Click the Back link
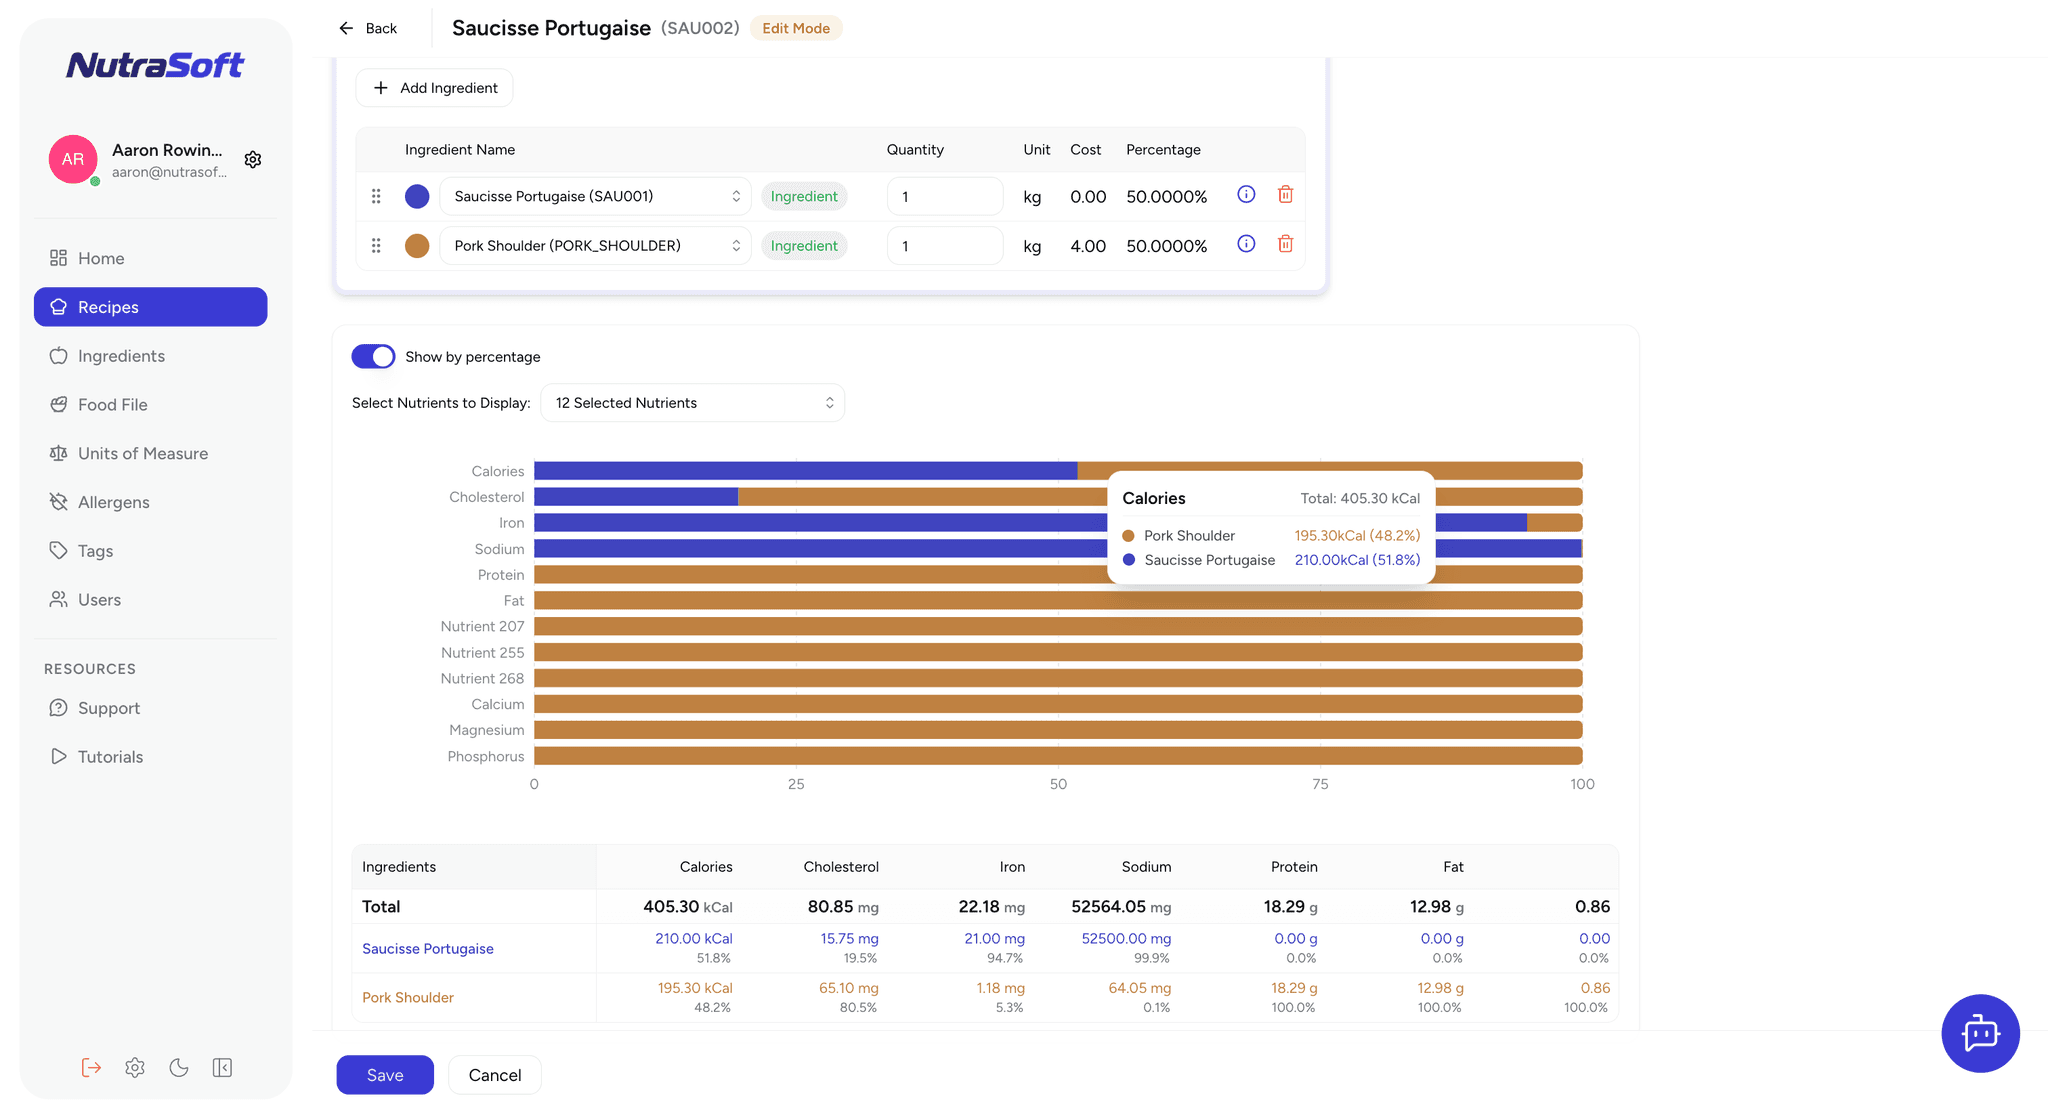2048x1119 pixels. click(368, 28)
